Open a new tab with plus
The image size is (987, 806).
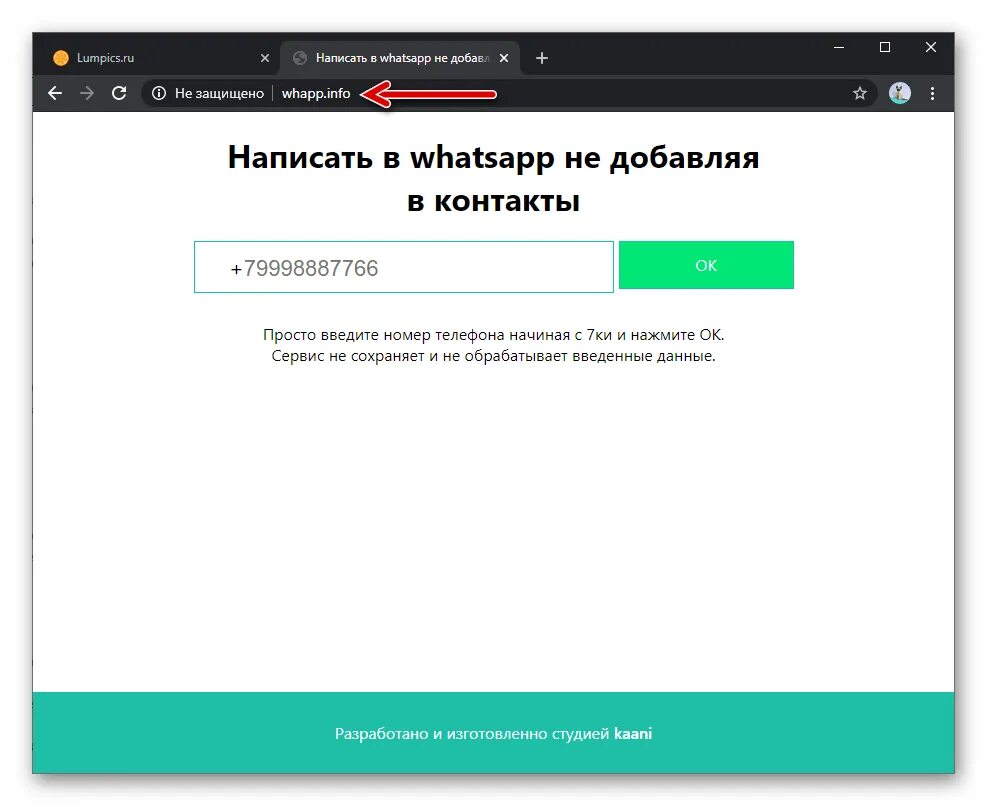pos(541,58)
